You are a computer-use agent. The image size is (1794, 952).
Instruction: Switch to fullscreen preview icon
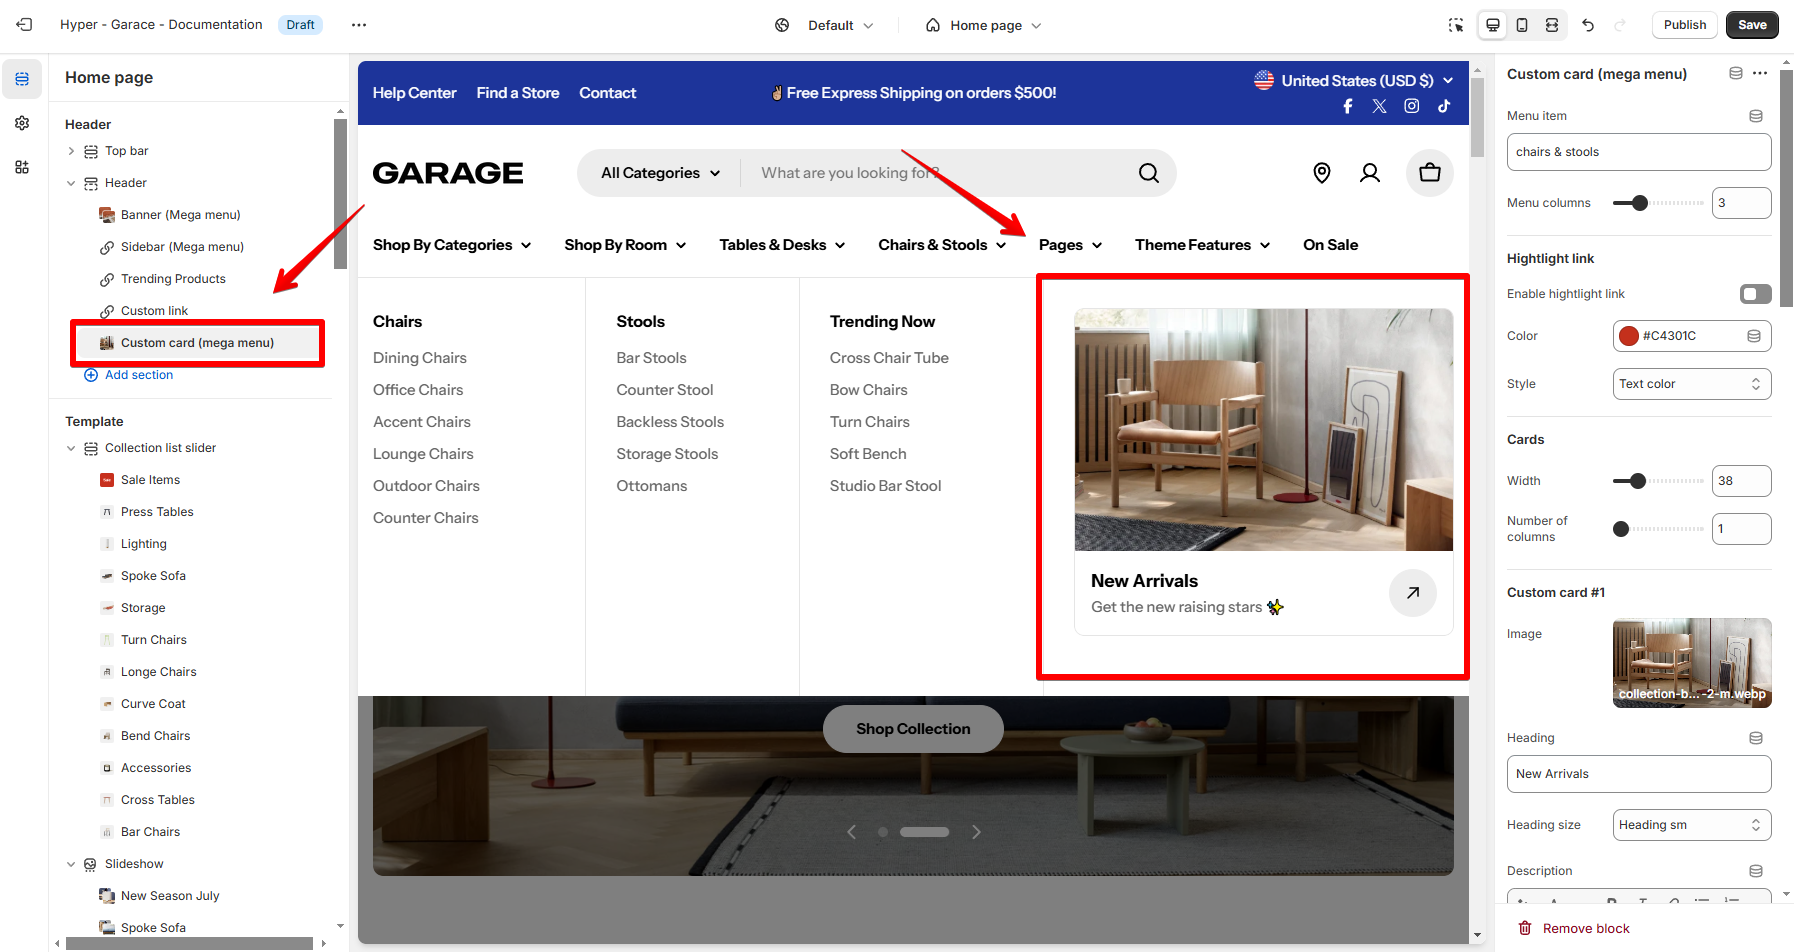point(1552,25)
